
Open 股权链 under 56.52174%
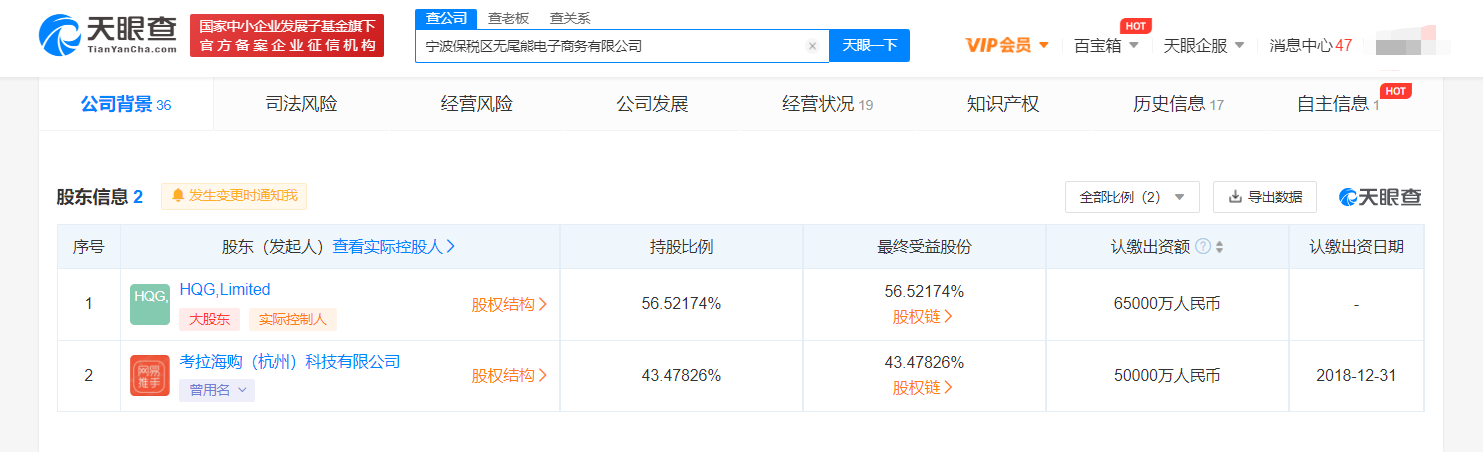tap(923, 316)
